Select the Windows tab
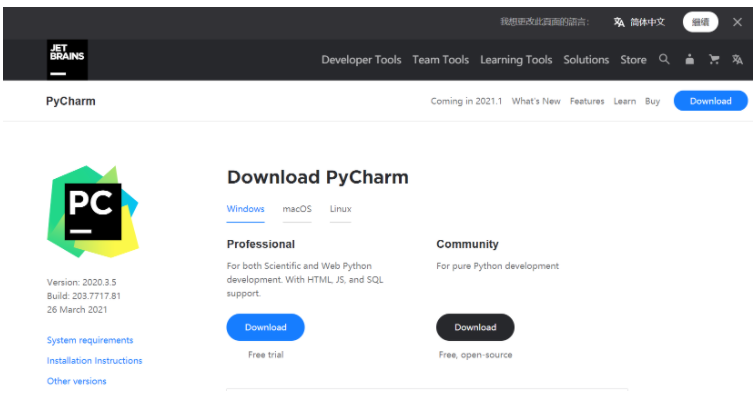This screenshot has width=755, height=400. (x=246, y=209)
